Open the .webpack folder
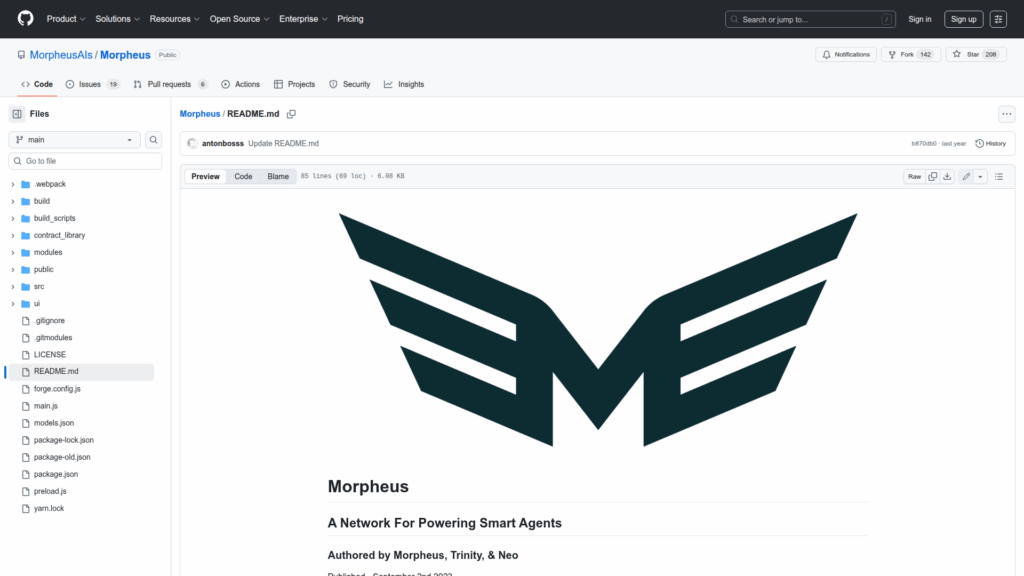The width and height of the screenshot is (1024, 576). [x=50, y=184]
